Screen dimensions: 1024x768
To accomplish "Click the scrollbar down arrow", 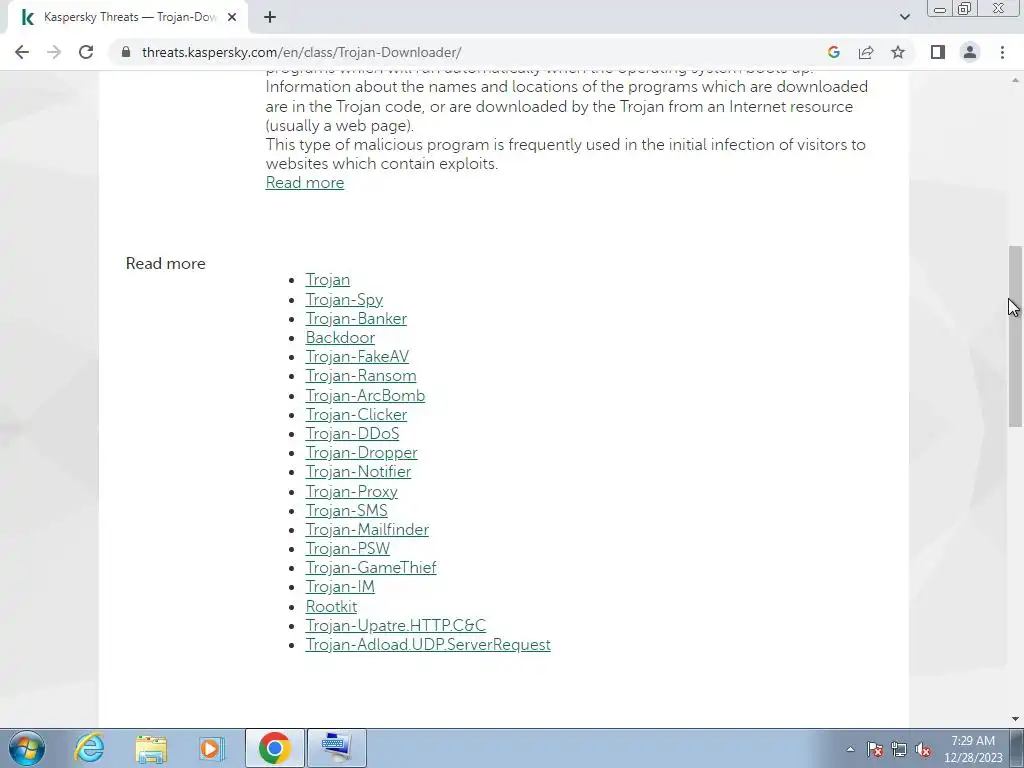I will click(1015, 719).
